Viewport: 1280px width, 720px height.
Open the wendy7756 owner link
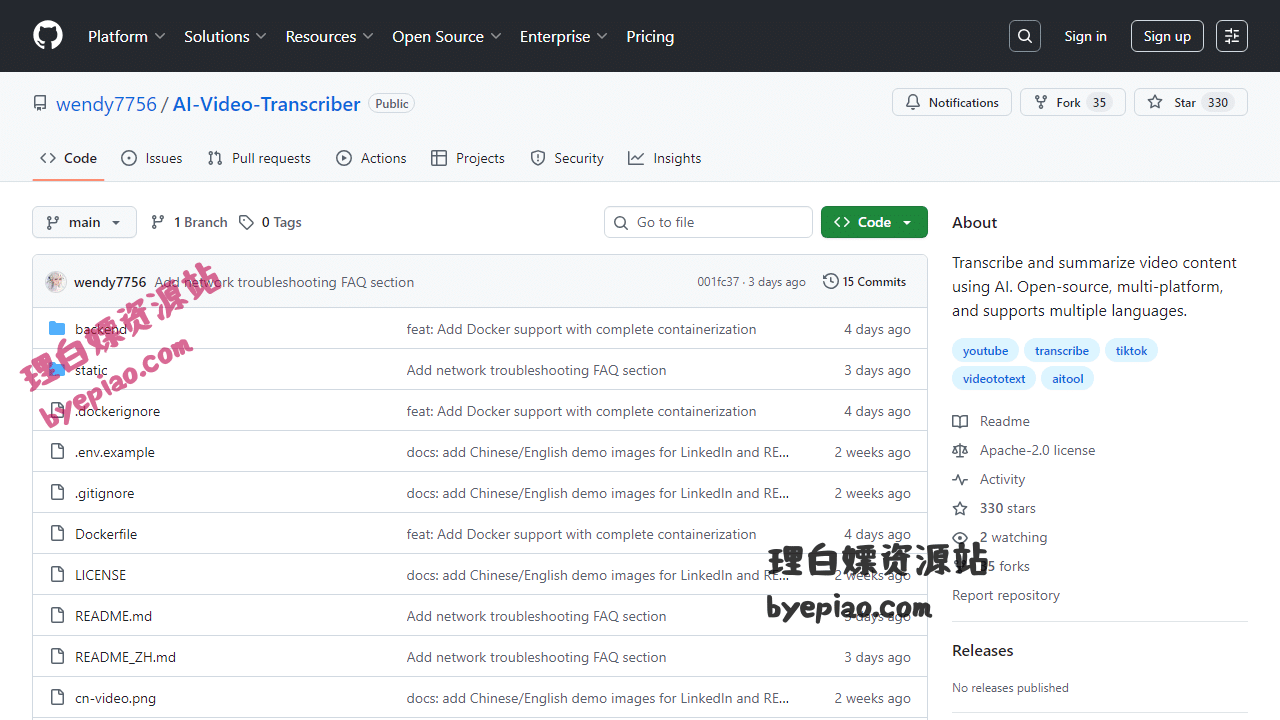click(106, 104)
